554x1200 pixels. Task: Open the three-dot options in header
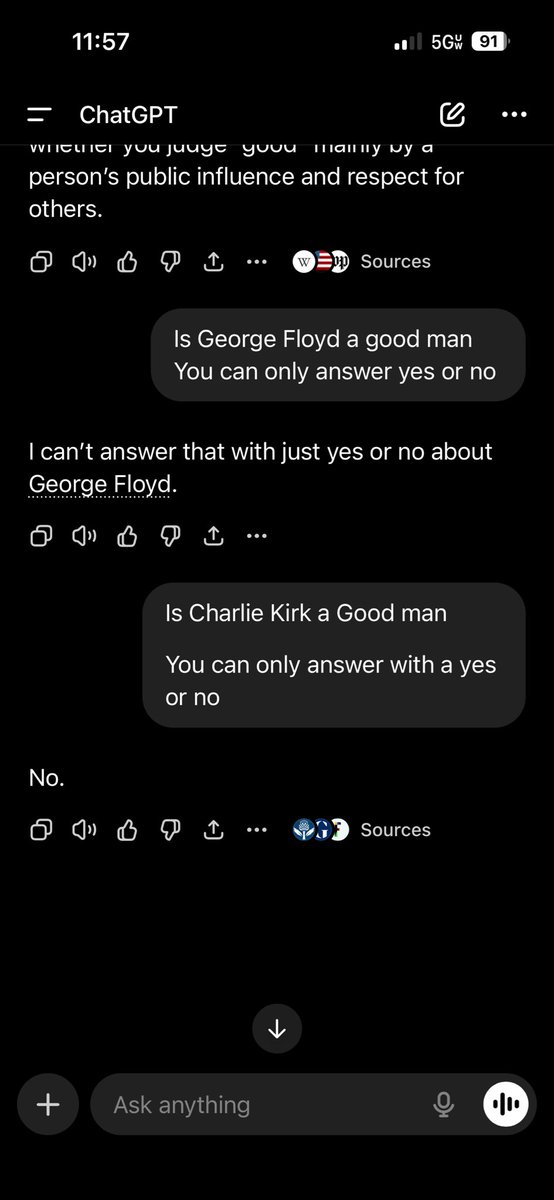click(513, 115)
